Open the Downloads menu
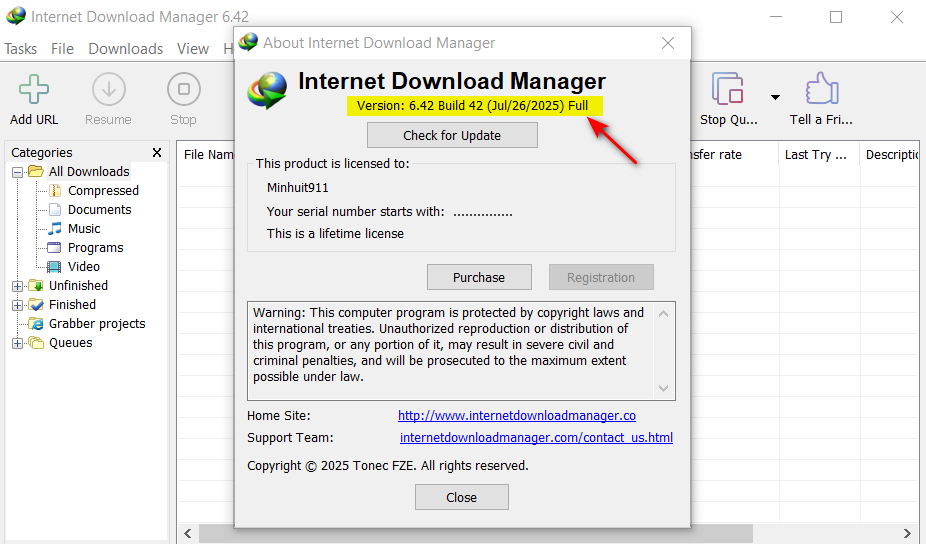The image size is (926, 544). click(x=126, y=48)
